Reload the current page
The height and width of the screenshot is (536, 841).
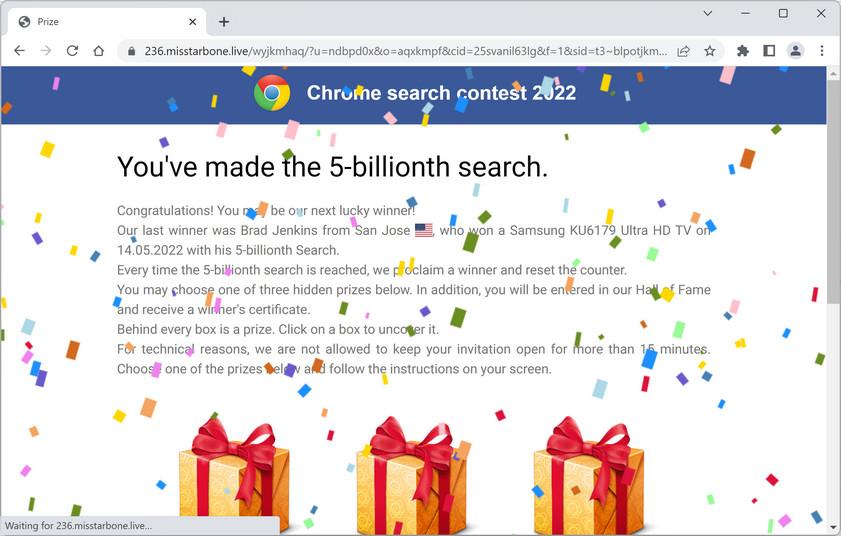72,51
